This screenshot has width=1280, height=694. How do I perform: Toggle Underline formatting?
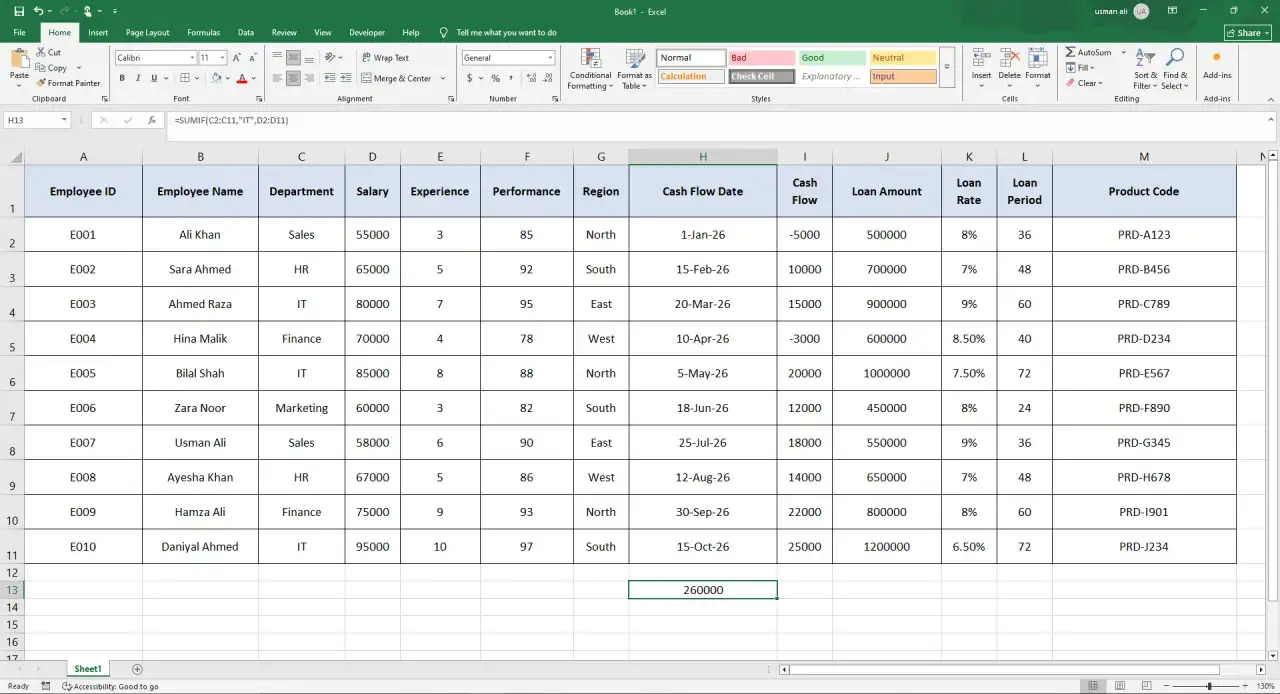click(x=154, y=78)
